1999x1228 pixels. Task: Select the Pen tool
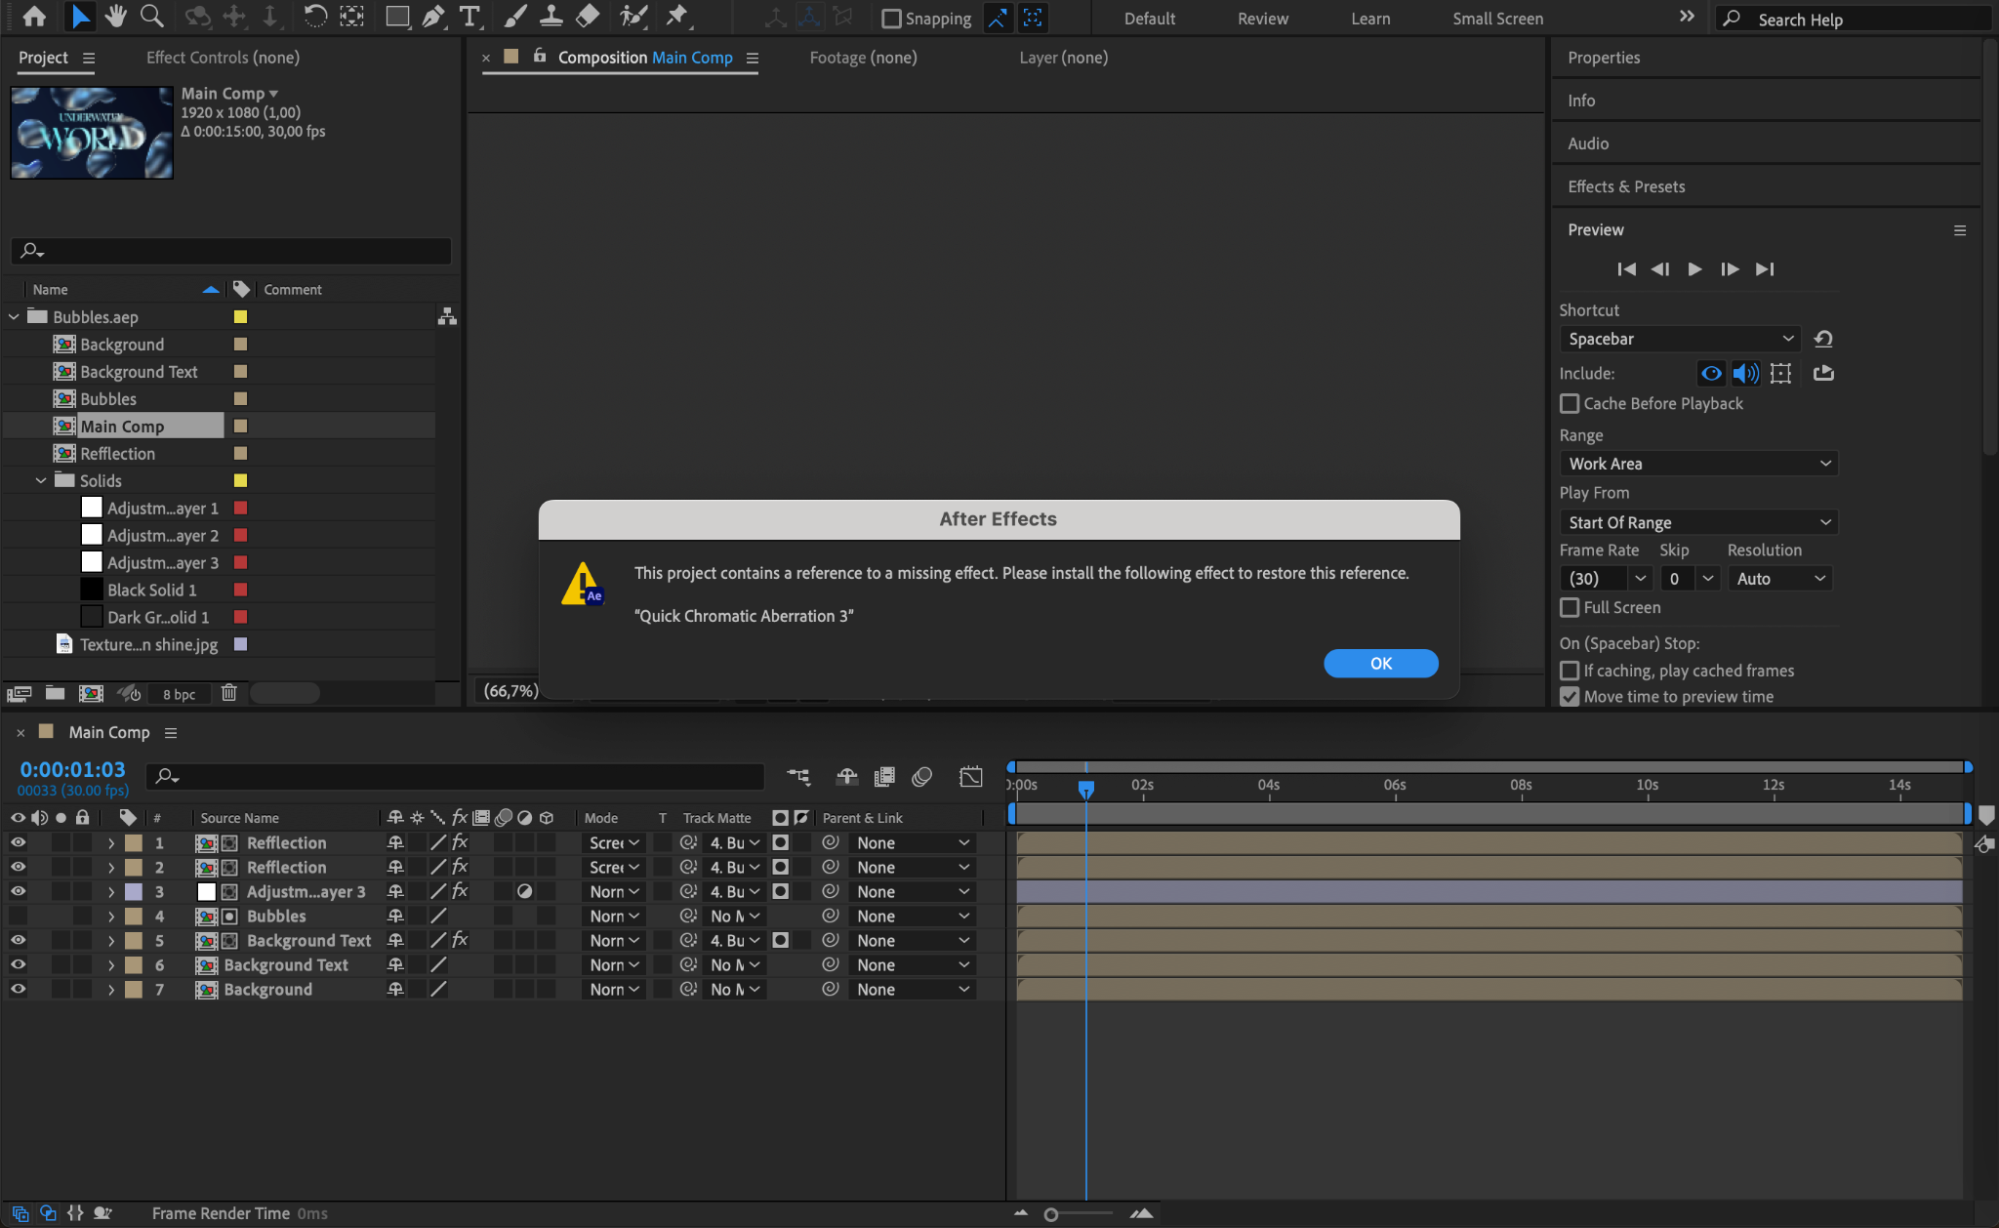(x=433, y=16)
